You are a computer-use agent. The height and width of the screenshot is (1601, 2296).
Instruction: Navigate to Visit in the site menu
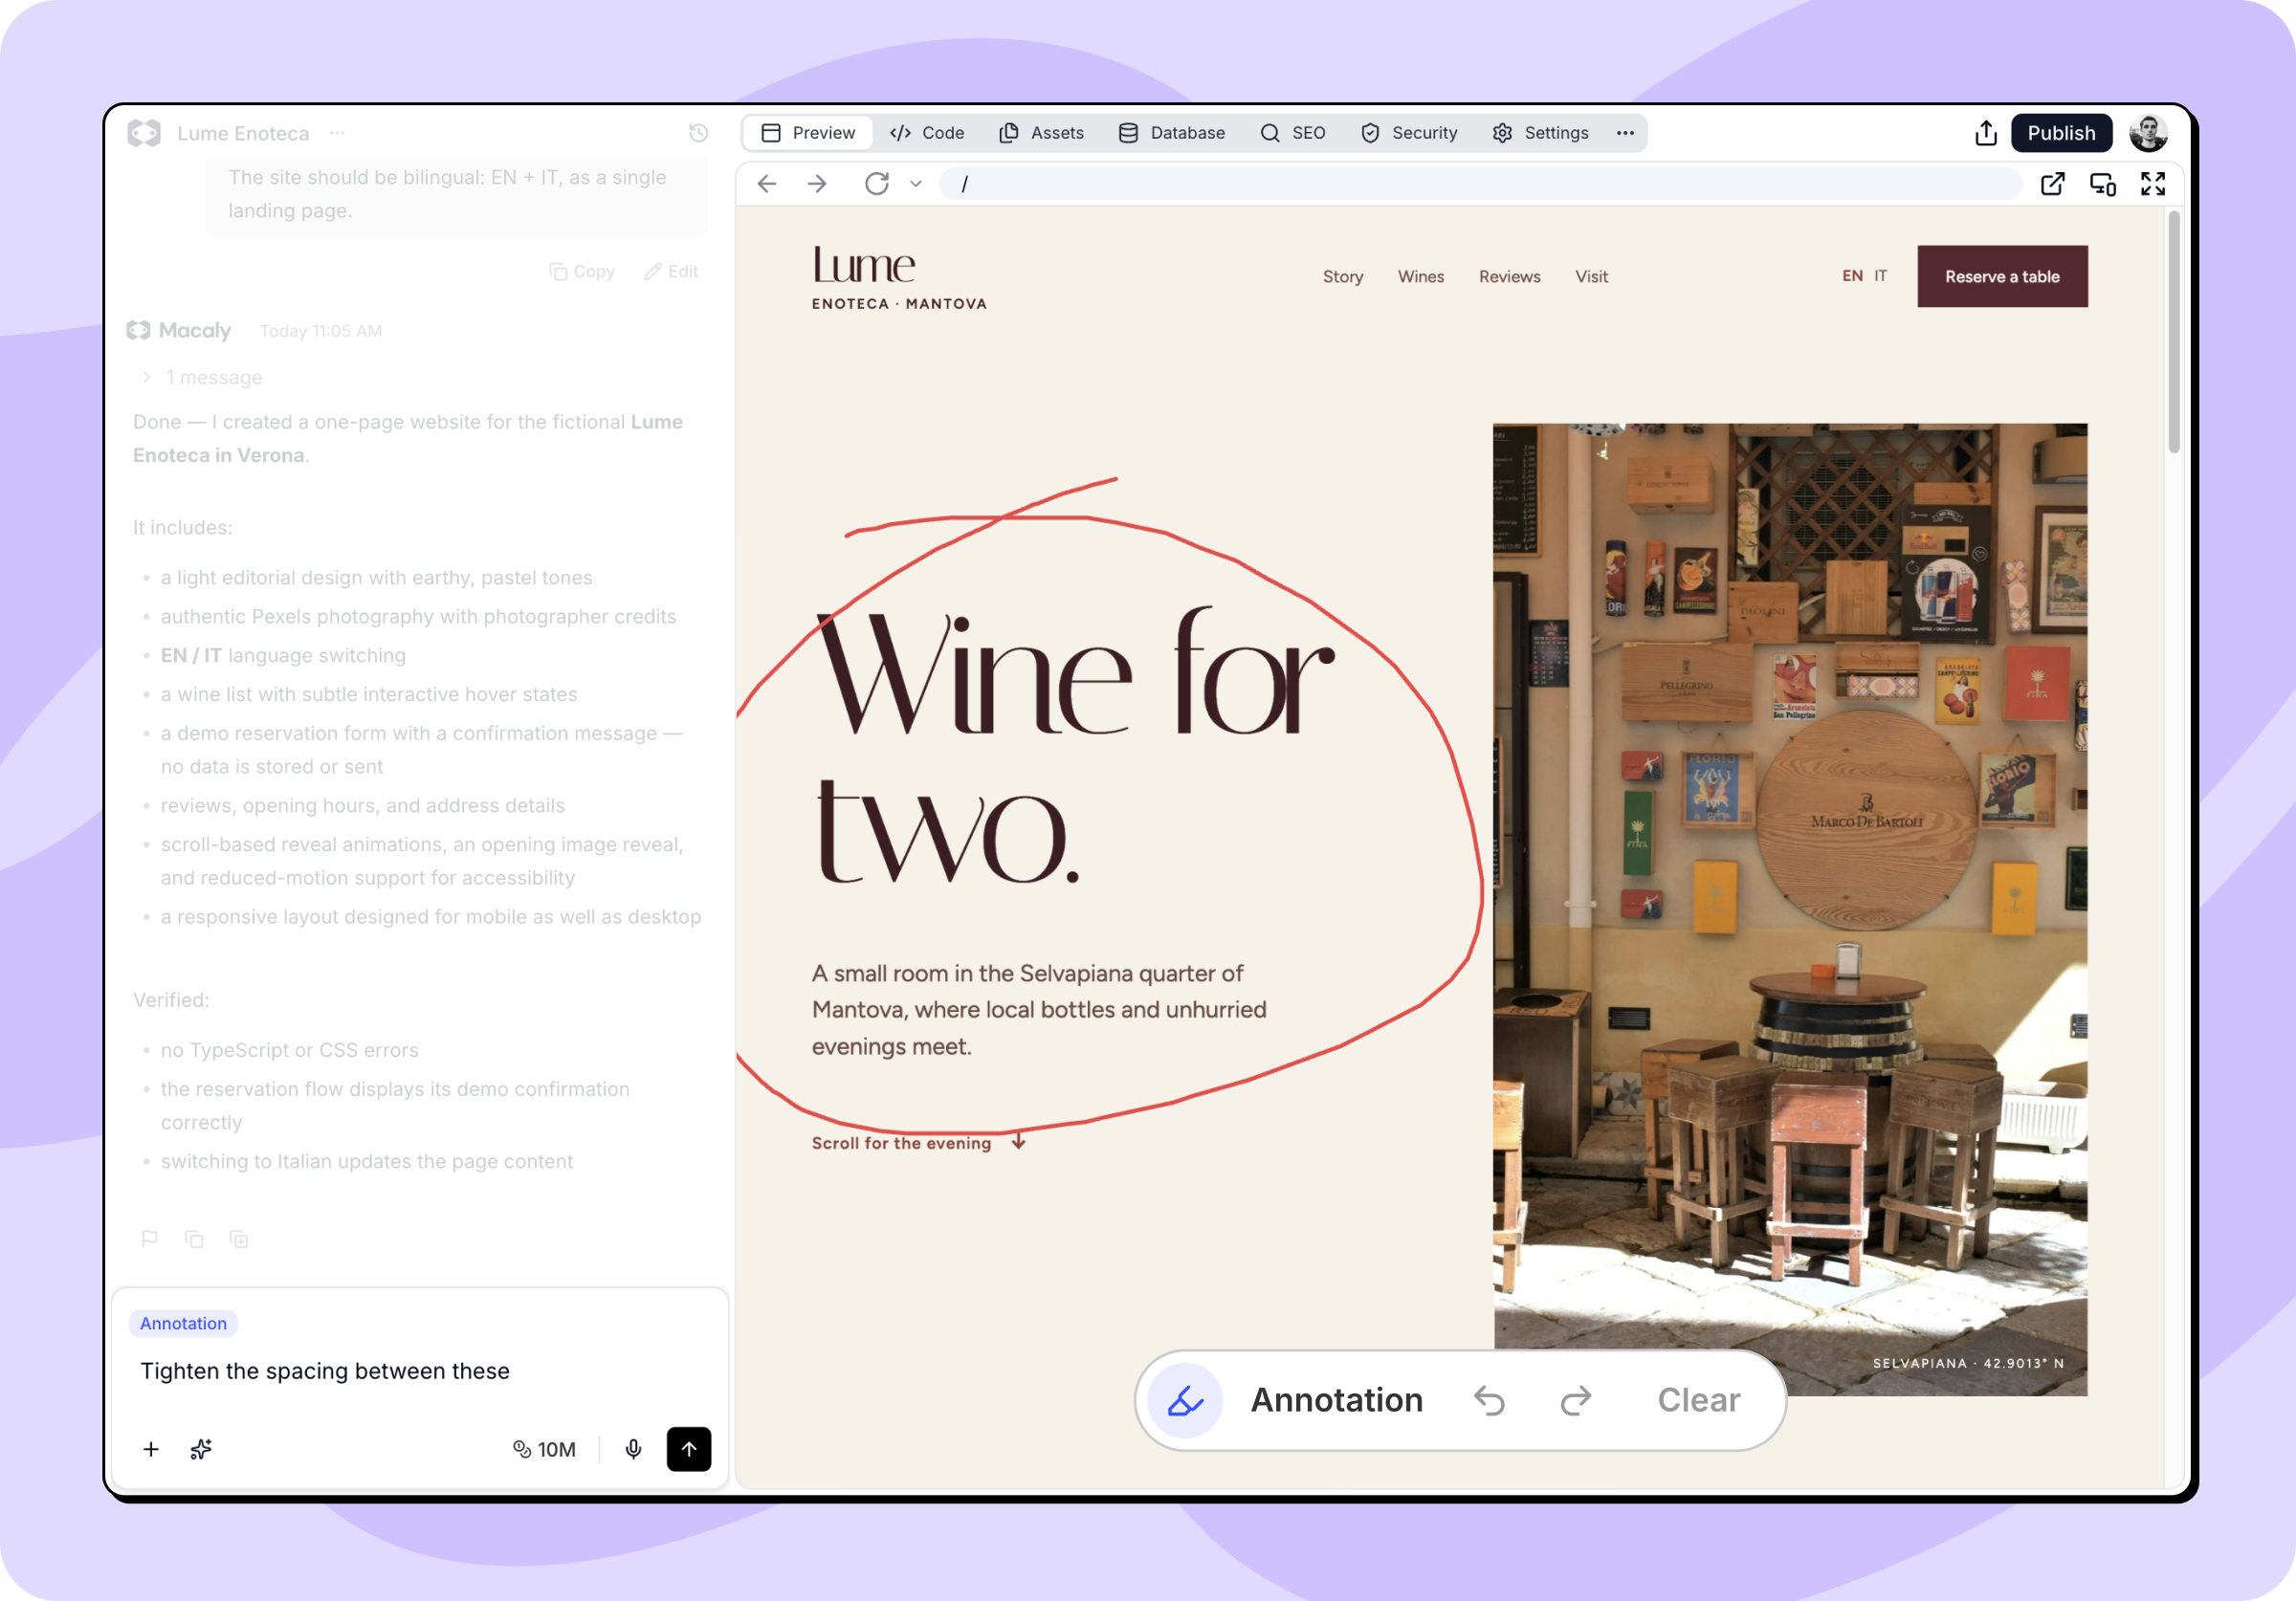coord(1592,277)
